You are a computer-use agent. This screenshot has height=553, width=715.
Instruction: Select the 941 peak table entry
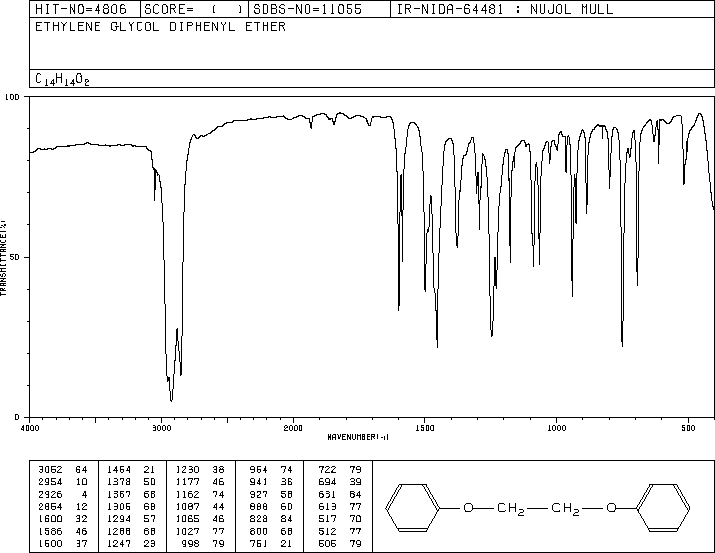click(271, 482)
